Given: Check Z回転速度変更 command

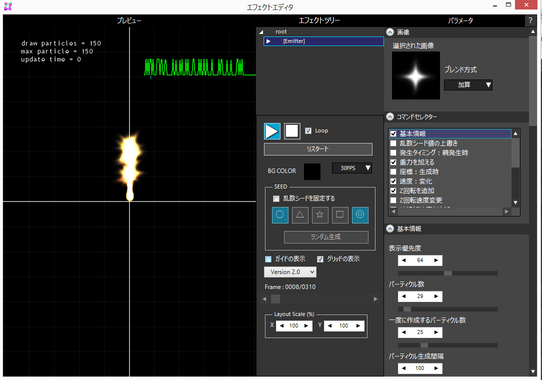Looking at the screenshot, I should click(393, 200).
